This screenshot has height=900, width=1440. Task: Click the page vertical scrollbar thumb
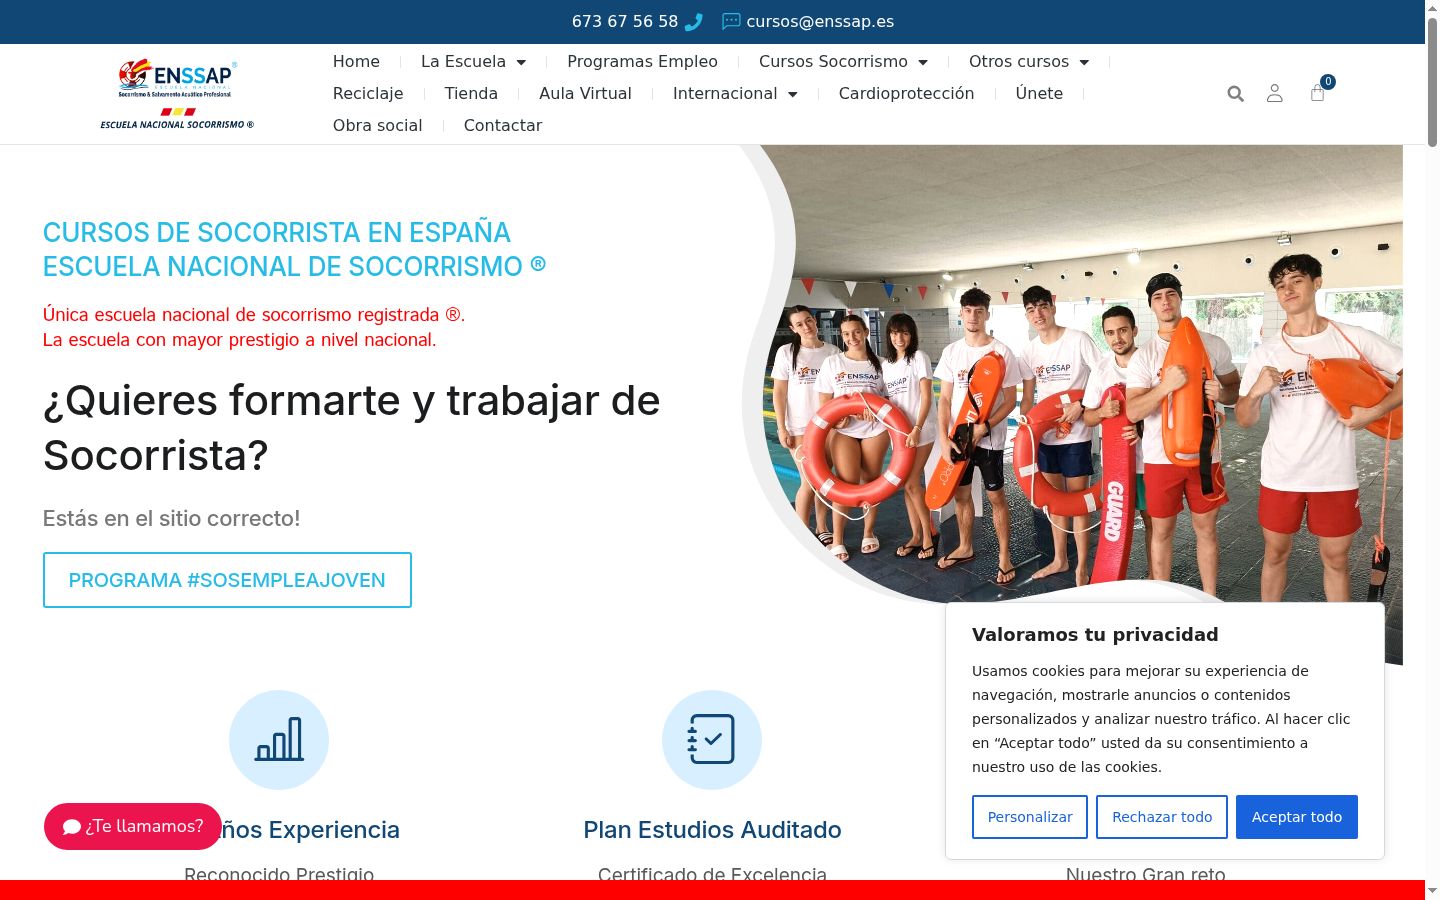[x=1432, y=82]
